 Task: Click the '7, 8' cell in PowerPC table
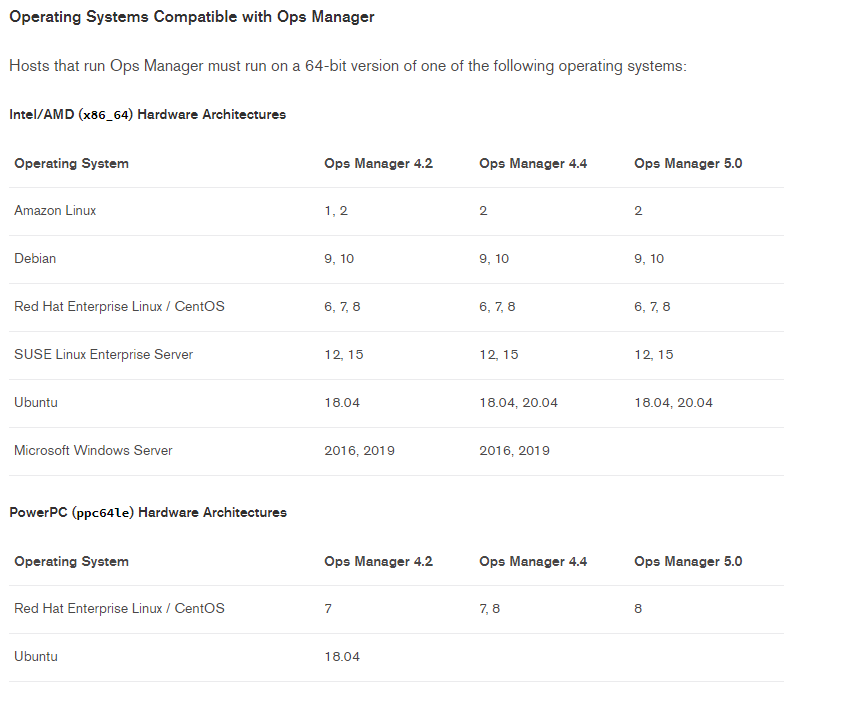[490, 609]
